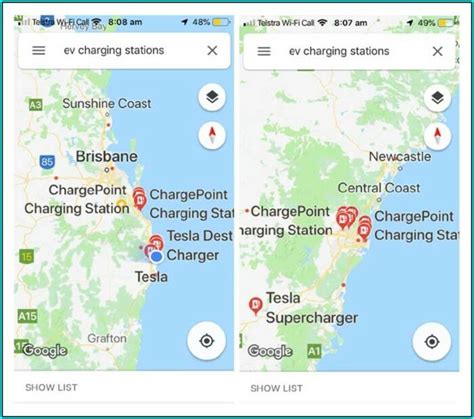Screen dimensions: 474x419
Task: Tap Google logo on left map
Action: (45, 351)
